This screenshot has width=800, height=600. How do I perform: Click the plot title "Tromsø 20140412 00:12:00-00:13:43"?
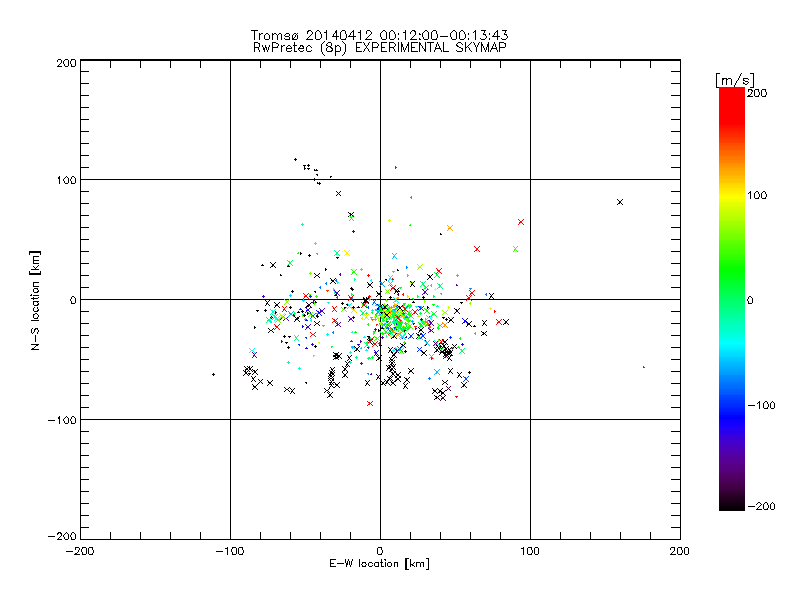pos(380,35)
